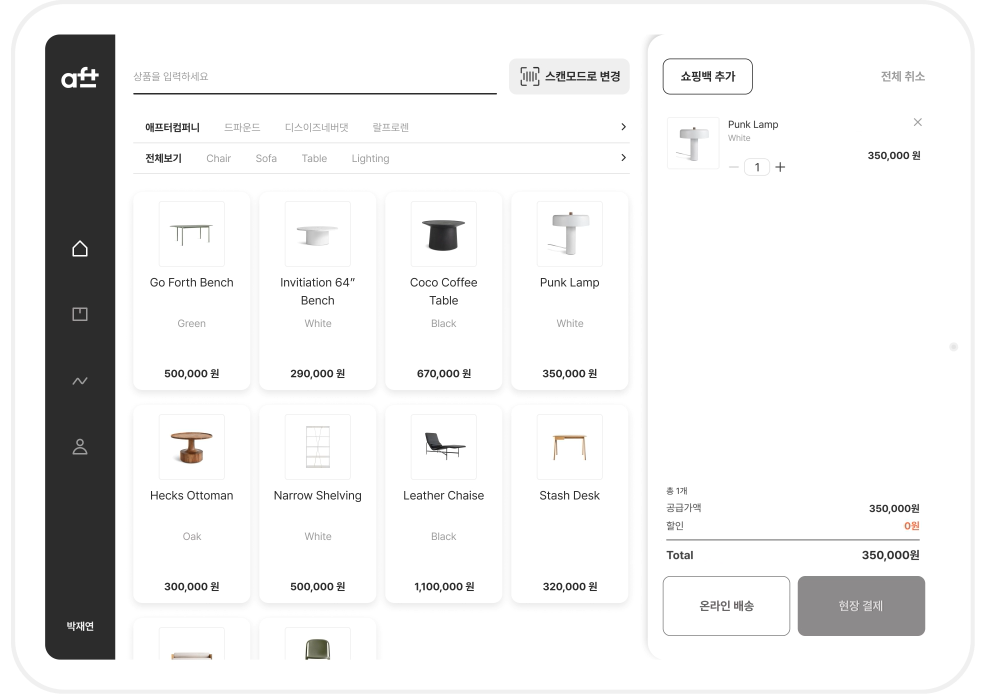This screenshot has height=699, width=984.
Task: Click the Leather Chaise product name
Action: (444, 496)
